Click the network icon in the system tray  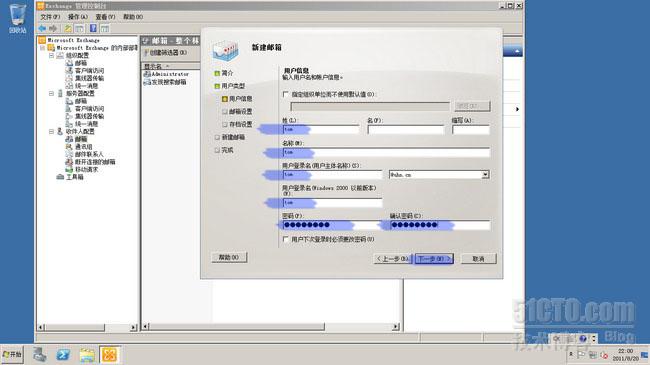(592, 355)
